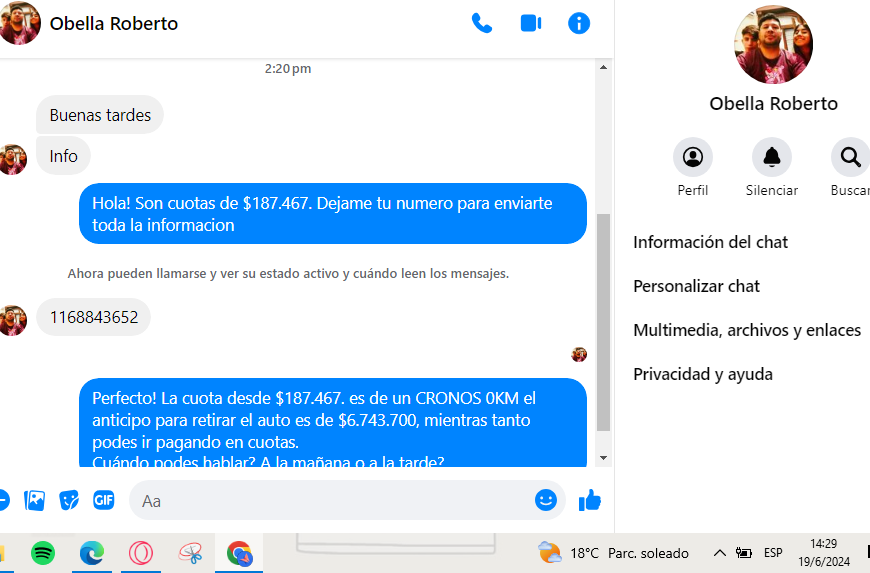The width and height of the screenshot is (870, 573).
Task: Open Spotify from the taskbar
Action: (x=43, y=553)
